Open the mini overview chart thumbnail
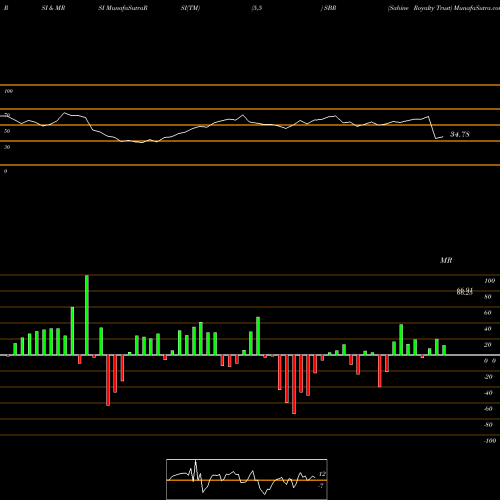Viewport: 500px width, 500px height. [247, 479]
